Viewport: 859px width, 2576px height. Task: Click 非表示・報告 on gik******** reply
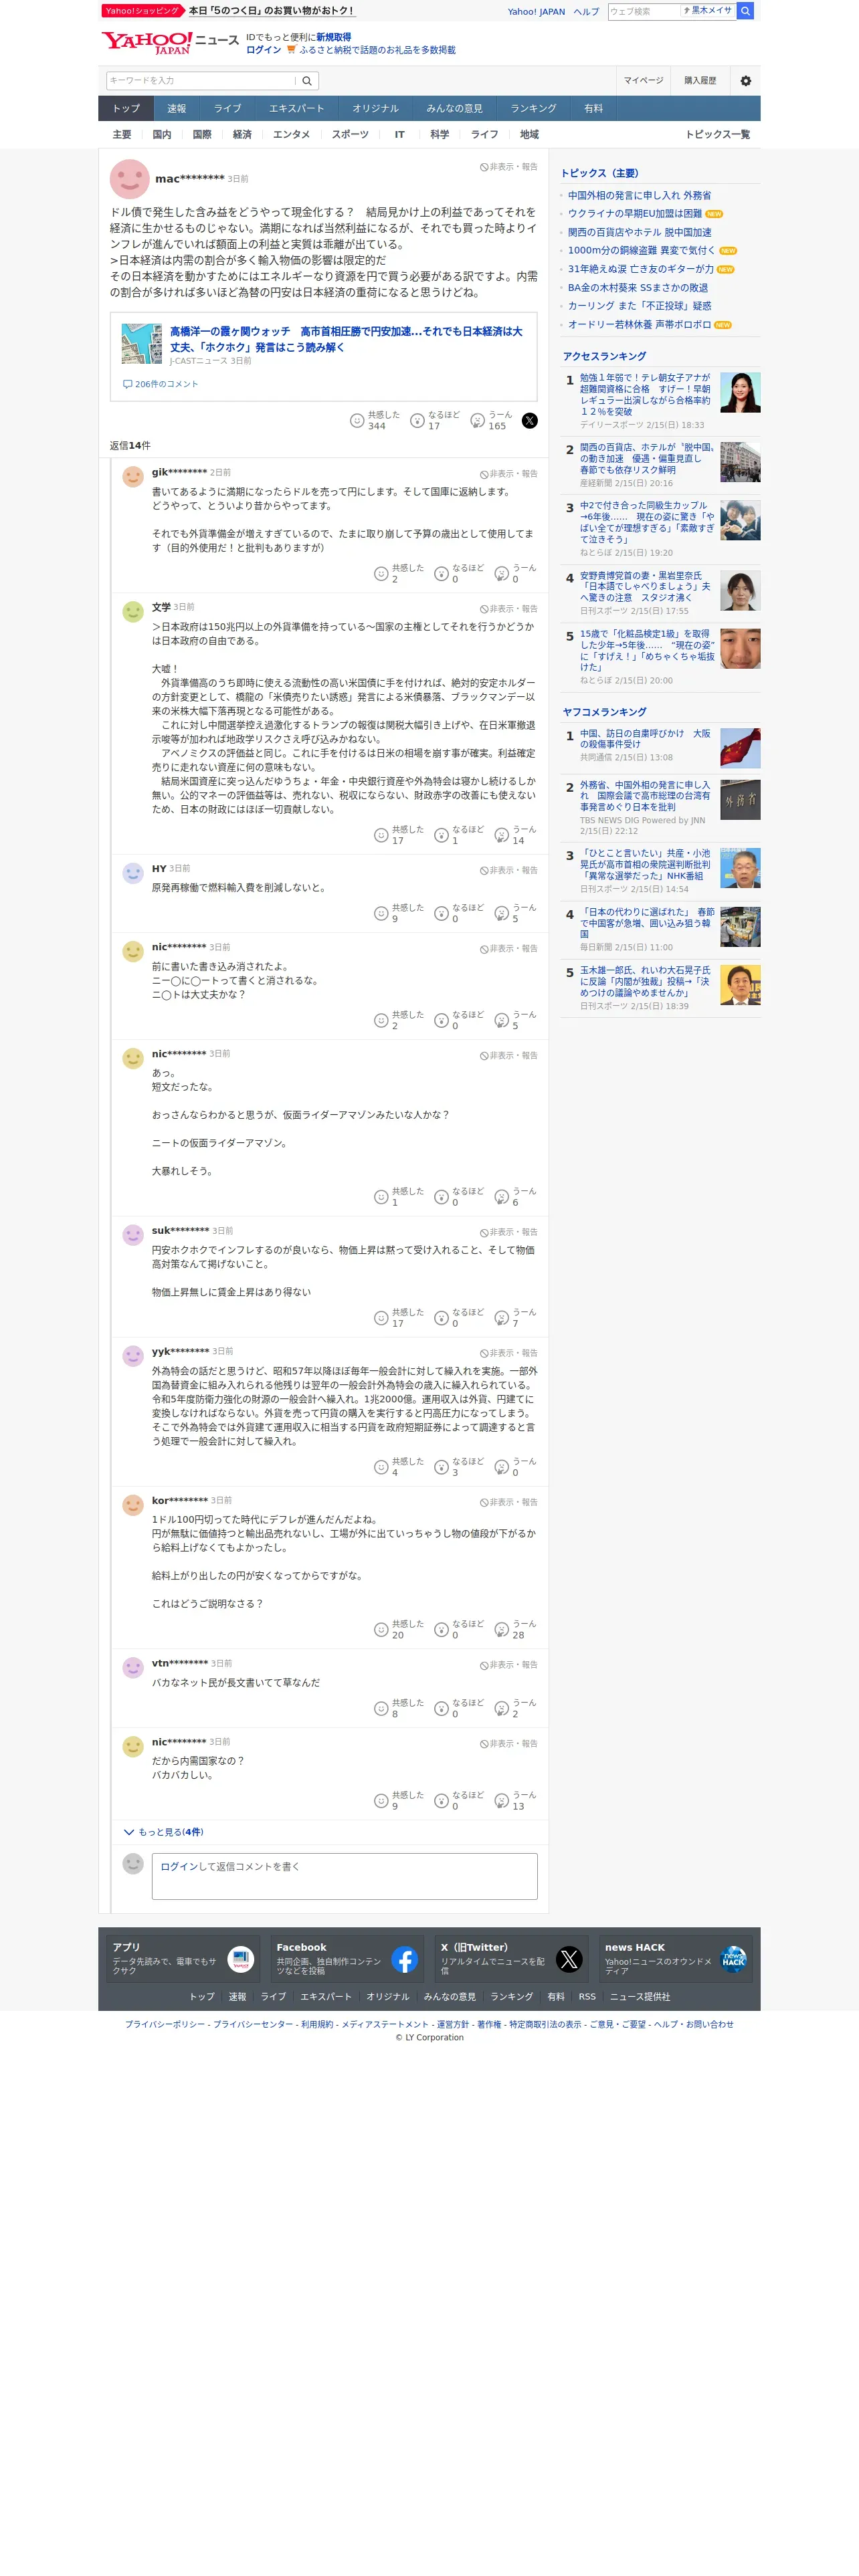(508, 474)
